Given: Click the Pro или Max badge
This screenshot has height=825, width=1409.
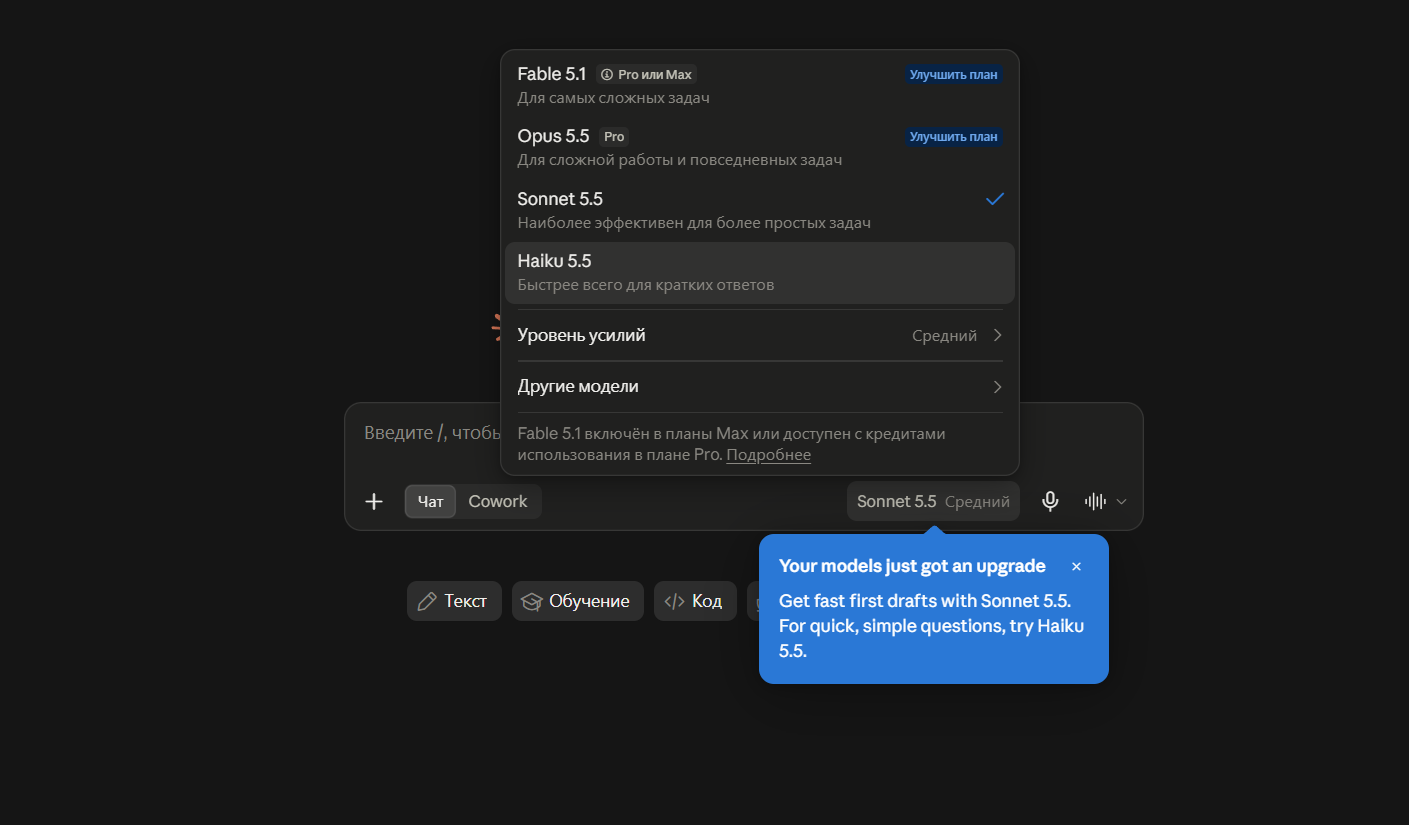Looking at the screenshot, I should 647,75.
